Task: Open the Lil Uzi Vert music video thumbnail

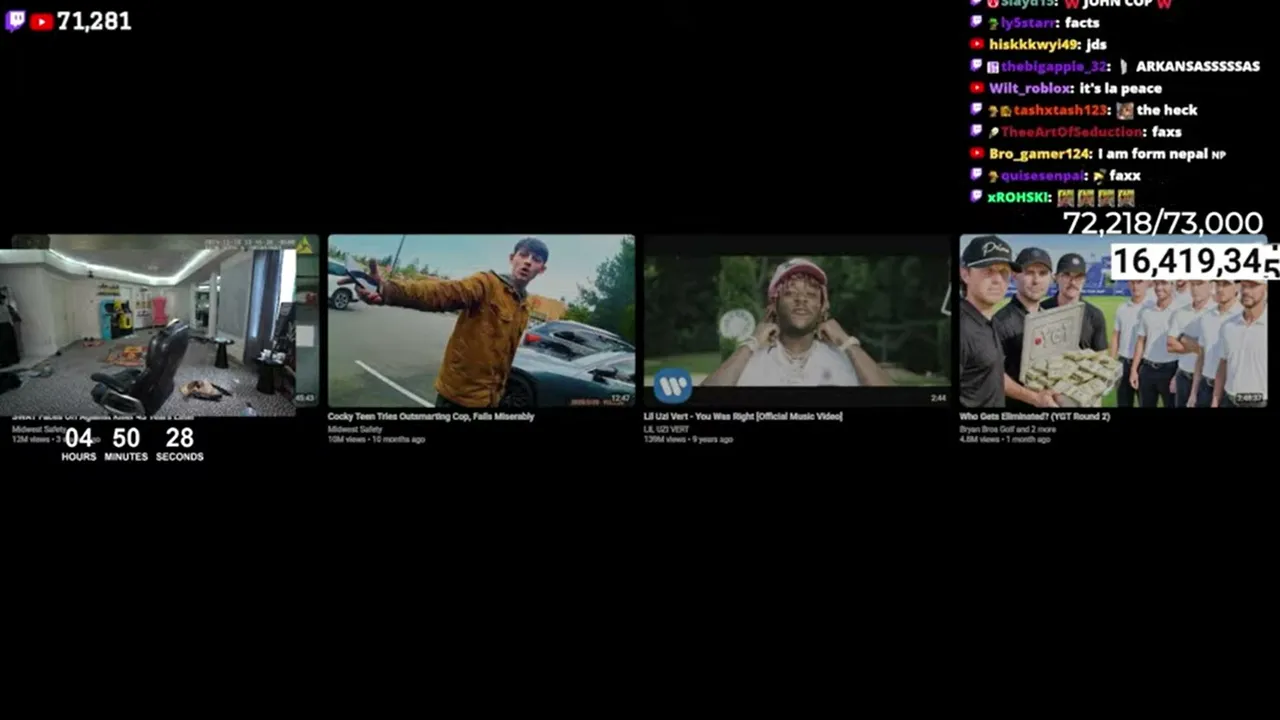Action: pyautogui.click(x=797, y=320)
